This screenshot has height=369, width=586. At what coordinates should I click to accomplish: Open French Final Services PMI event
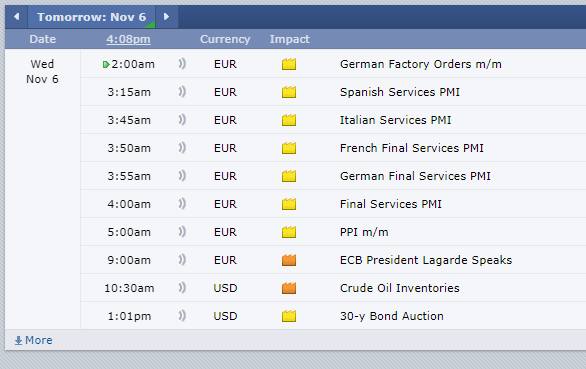point(411,148)
